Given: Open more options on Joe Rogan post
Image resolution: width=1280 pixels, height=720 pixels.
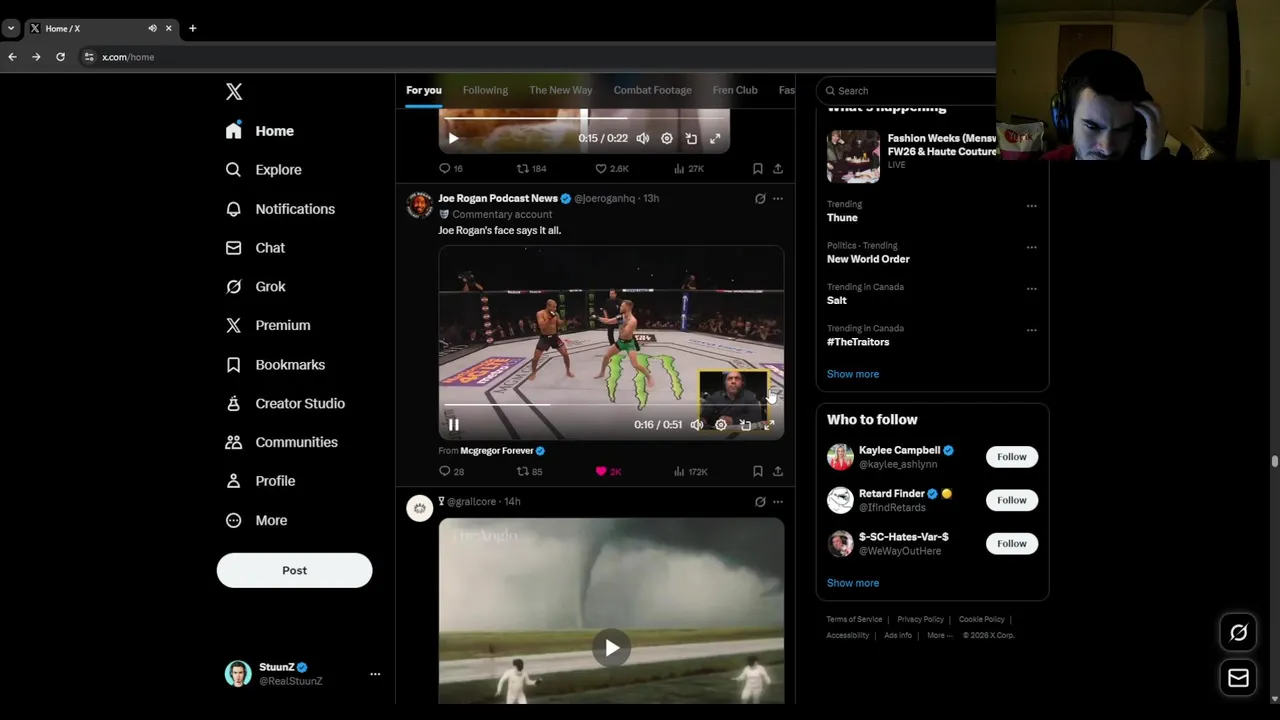Looking at the screenshot, I should click(x=778, y=199).
